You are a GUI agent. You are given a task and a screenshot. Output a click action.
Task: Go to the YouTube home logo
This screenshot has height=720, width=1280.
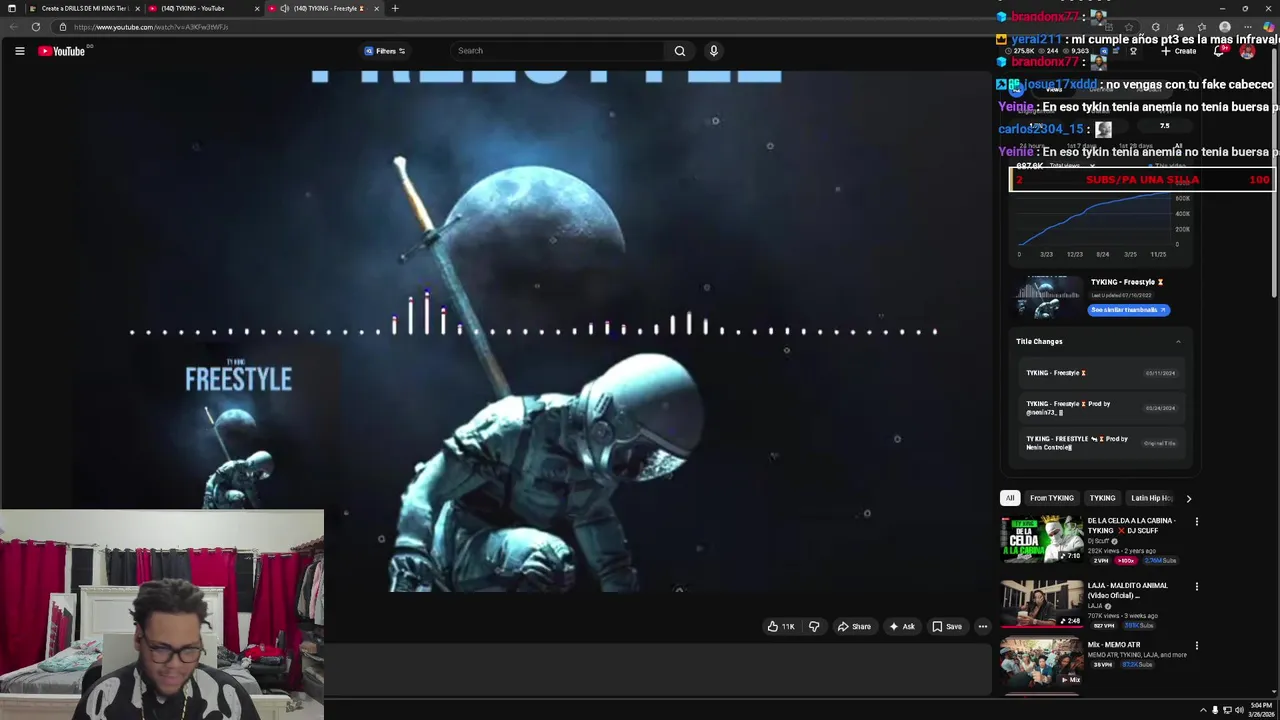(x=62, y=51)
